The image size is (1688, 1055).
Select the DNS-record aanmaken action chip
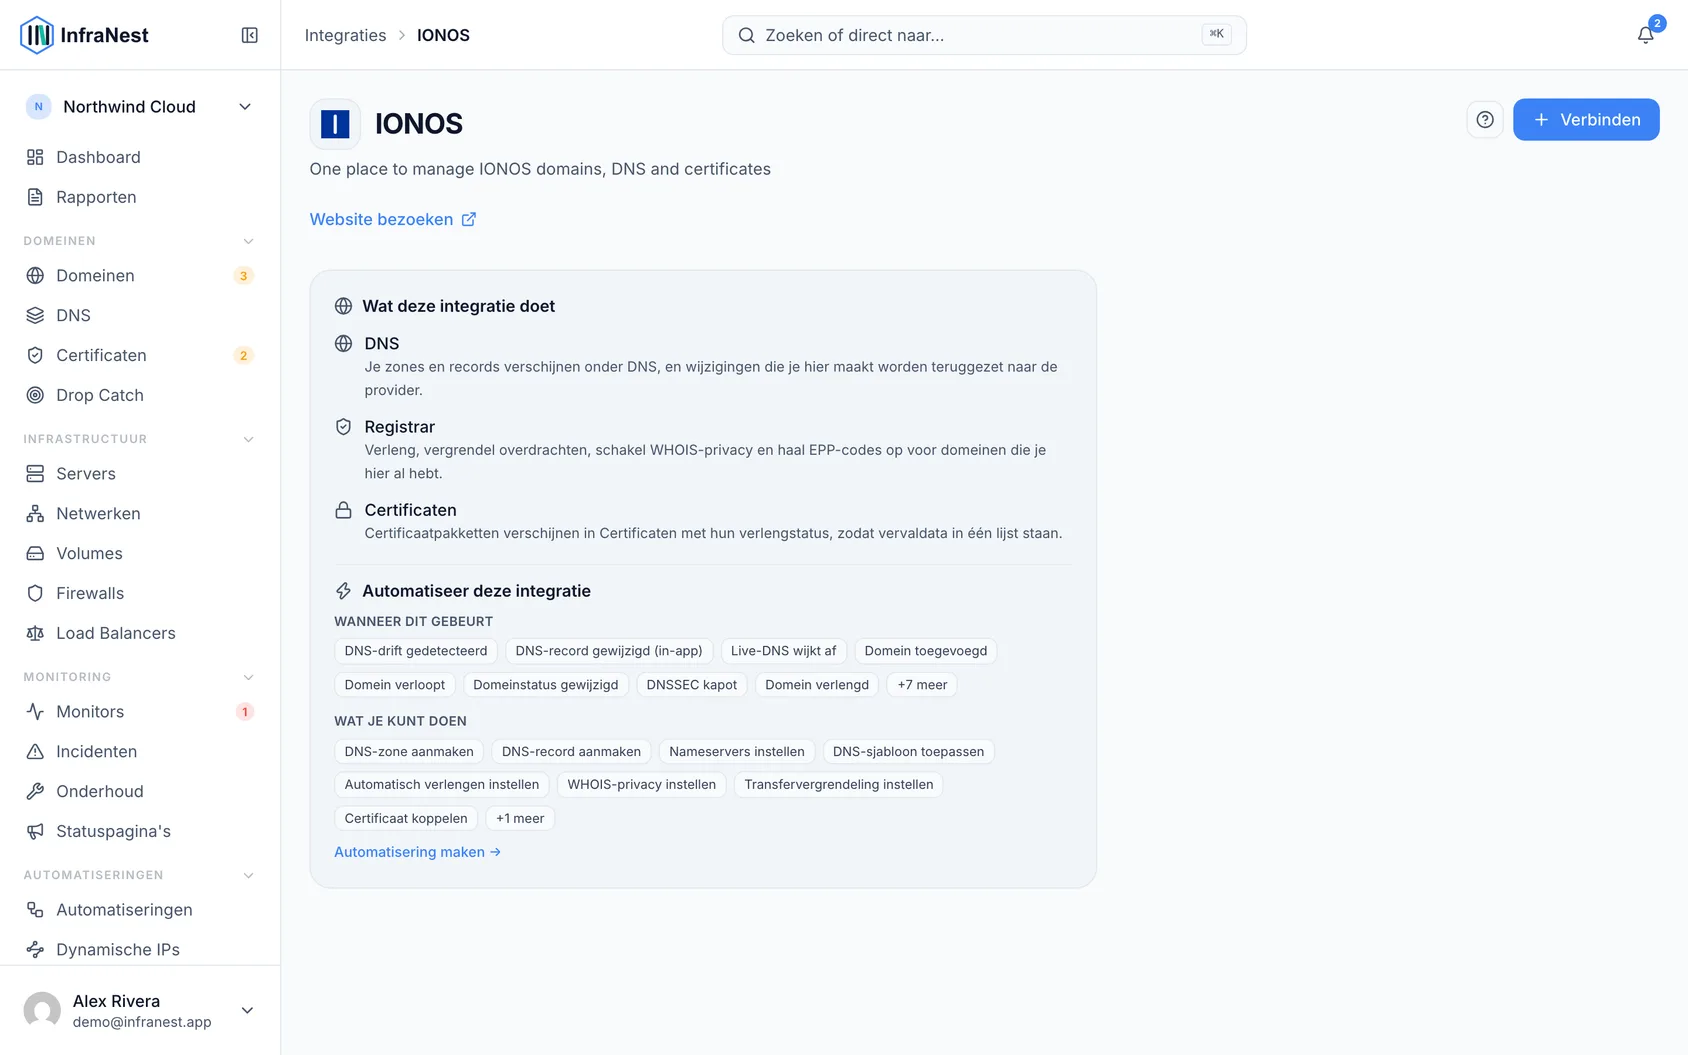click(x=571, y=752)
